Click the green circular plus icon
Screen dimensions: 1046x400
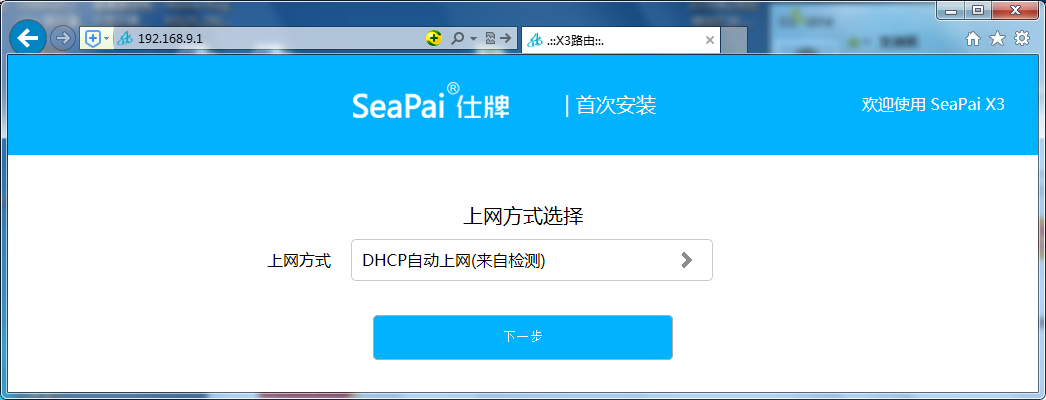(434, 39)
